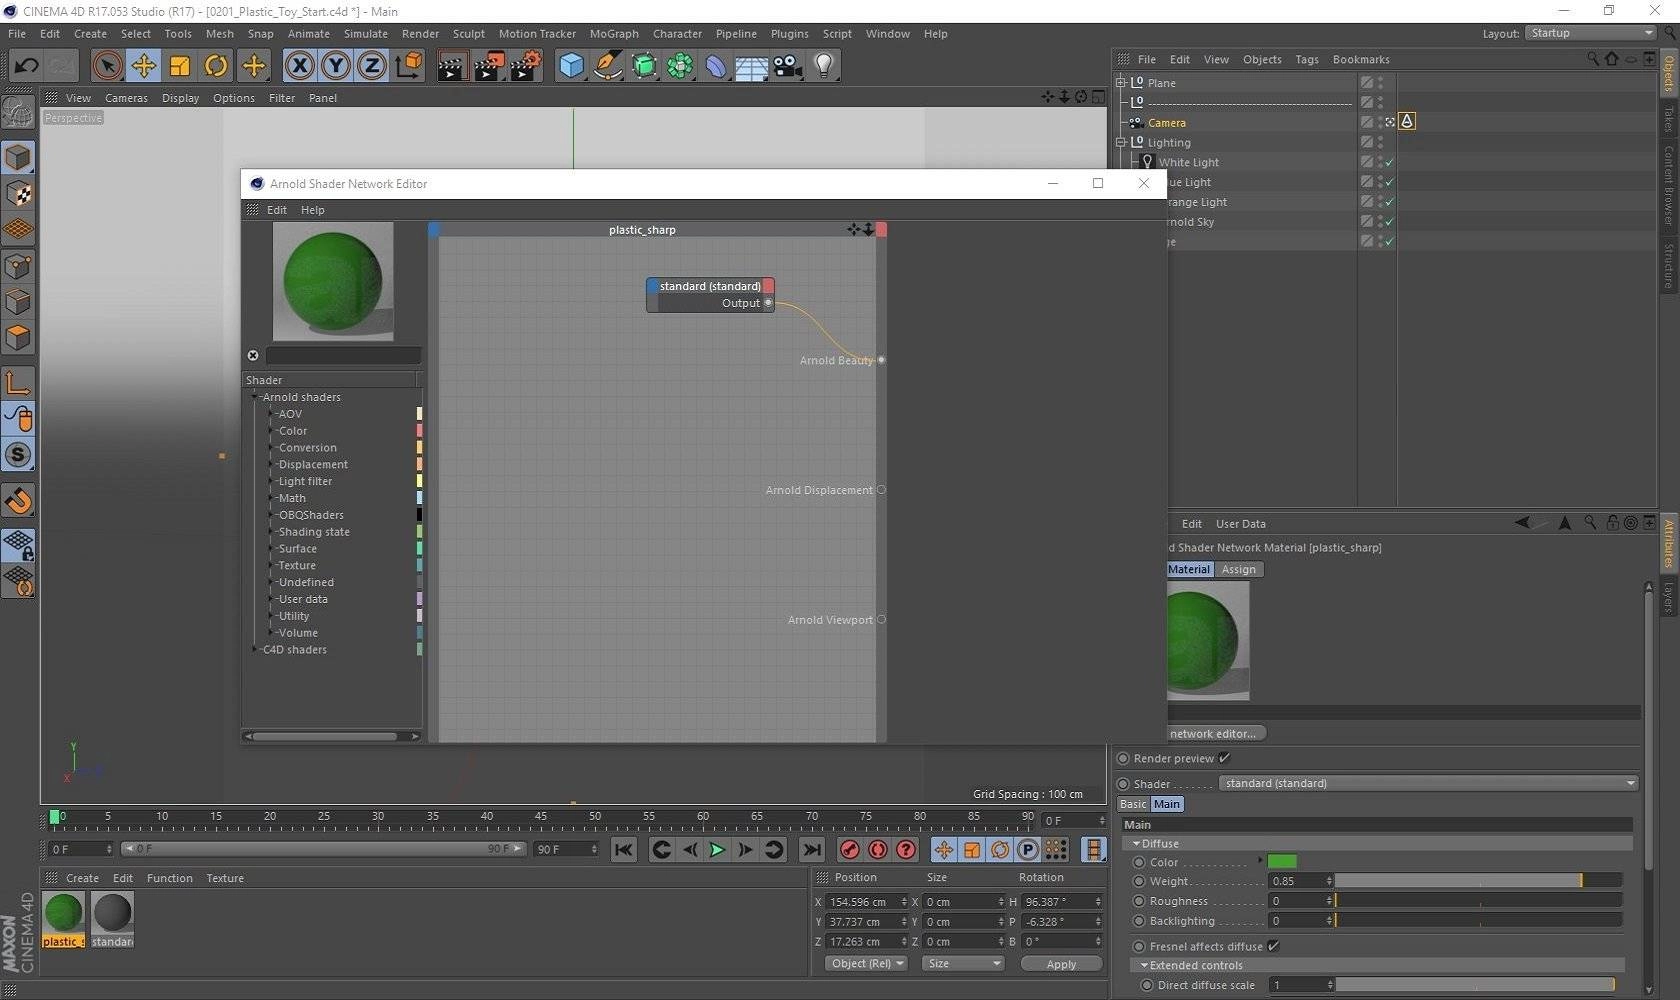Add a Cube primitive object

571,66
